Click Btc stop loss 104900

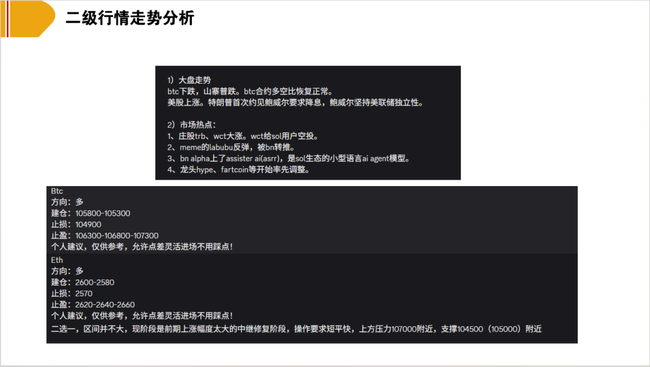coord(88,224)
